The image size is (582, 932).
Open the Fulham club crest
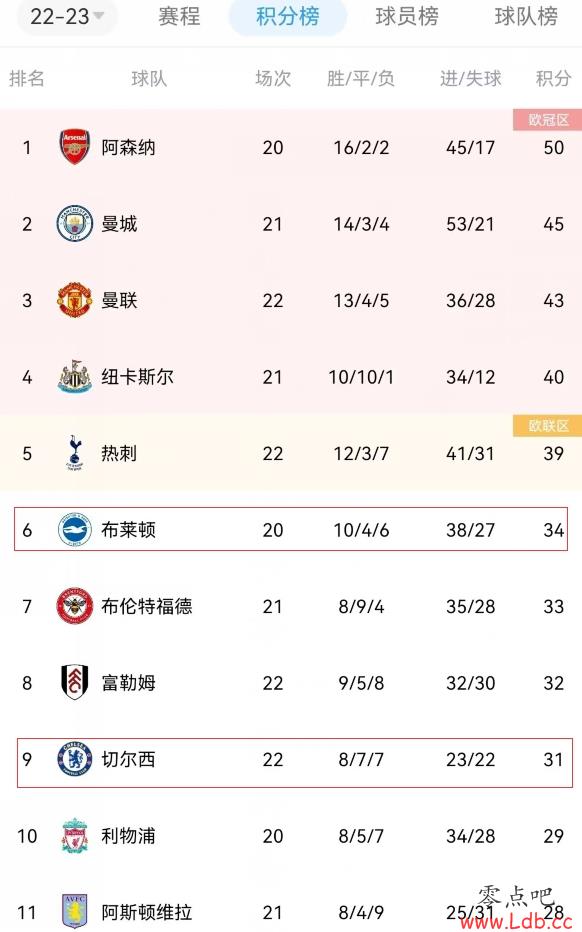pos(74,682)
